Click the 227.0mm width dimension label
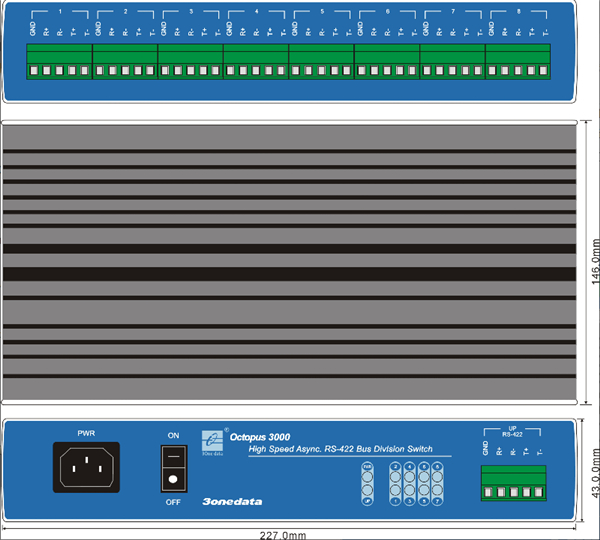This screenshot has height=540, width=600. tap(292, 534)
